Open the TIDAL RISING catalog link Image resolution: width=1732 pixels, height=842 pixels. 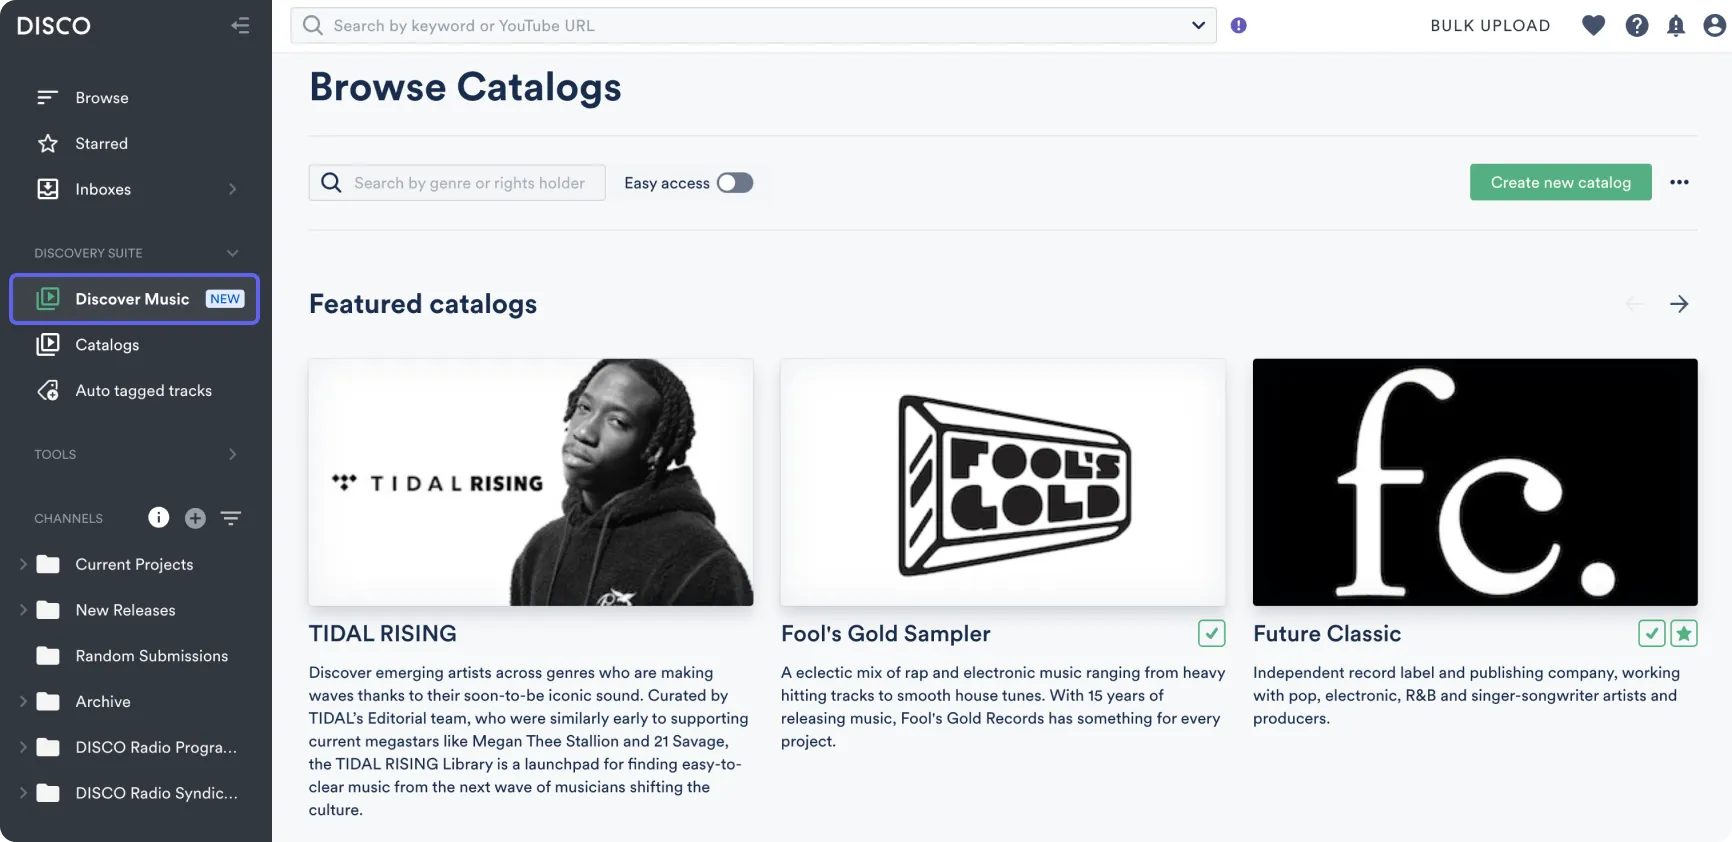click(383, 633)
